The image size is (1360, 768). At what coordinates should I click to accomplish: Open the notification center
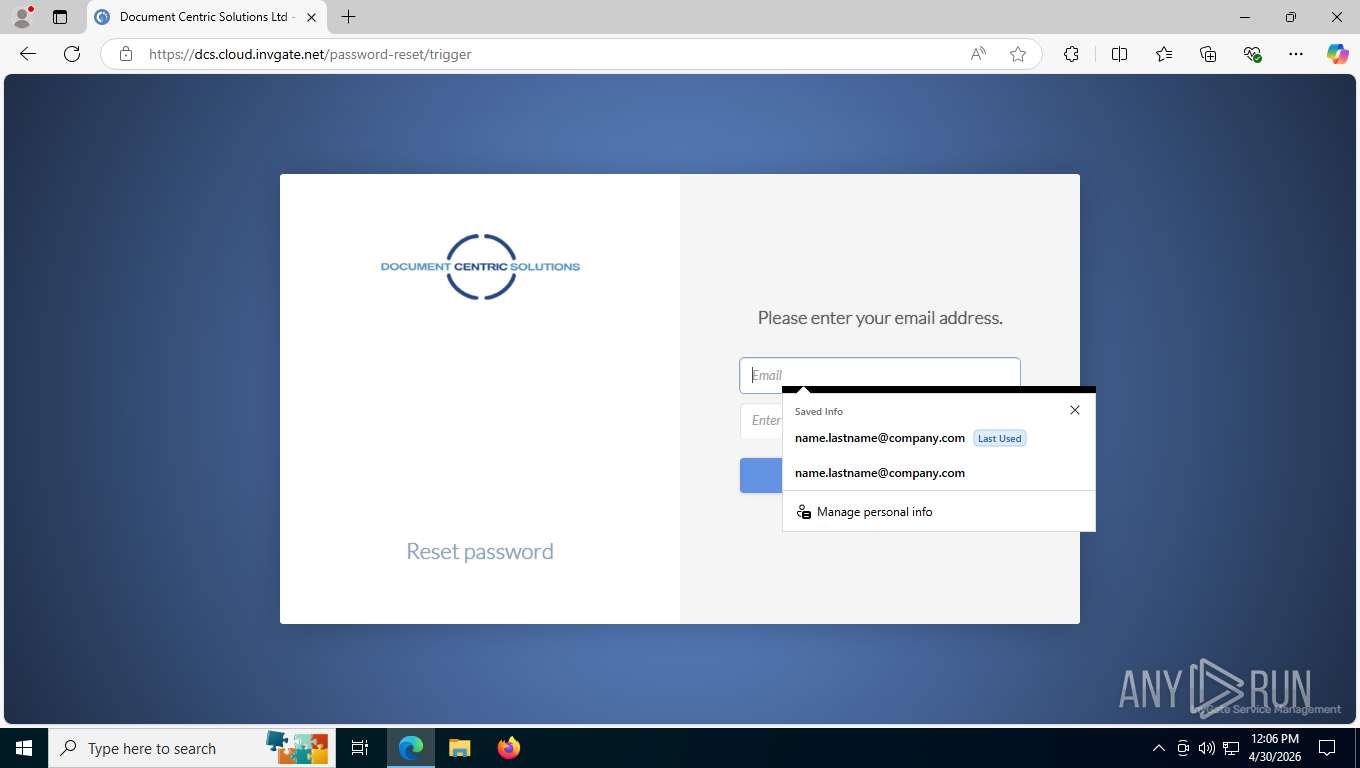1327,748
